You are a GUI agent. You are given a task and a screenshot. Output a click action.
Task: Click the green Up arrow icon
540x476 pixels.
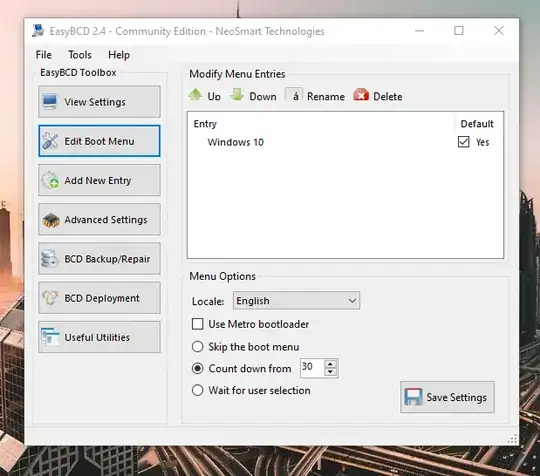click(196, 94)
